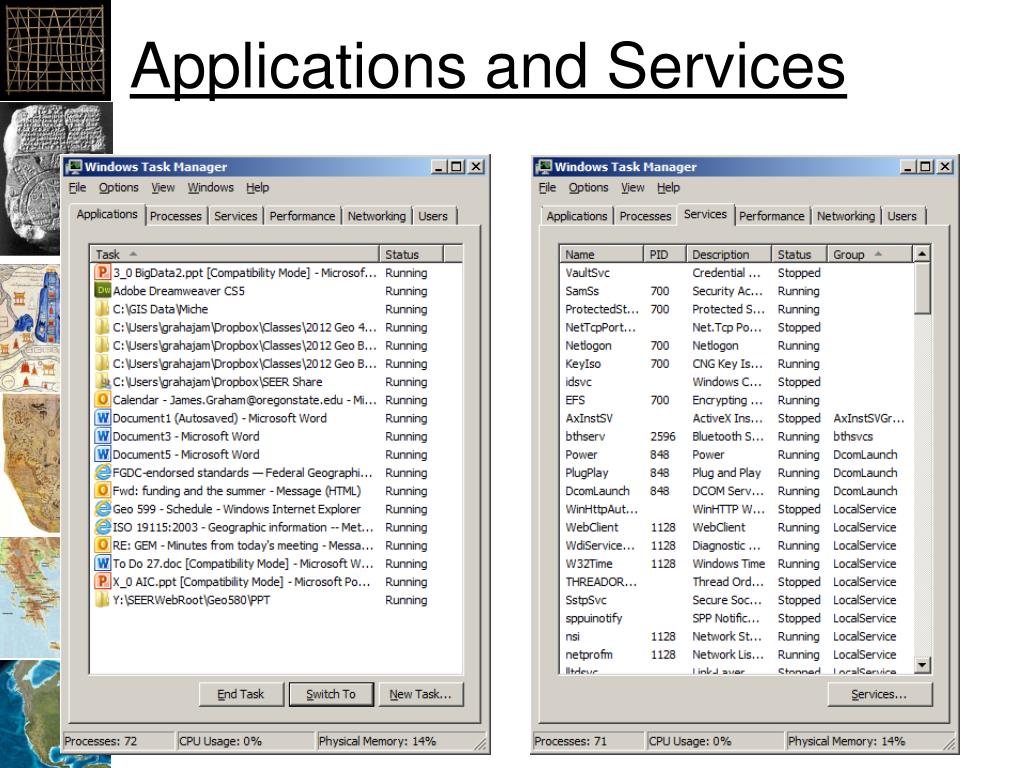Click Internet Explorer icon of Geo 599 - Schedule
Image resolution: width=1024 pixels, height=768 pixels.
click(103, 509)
